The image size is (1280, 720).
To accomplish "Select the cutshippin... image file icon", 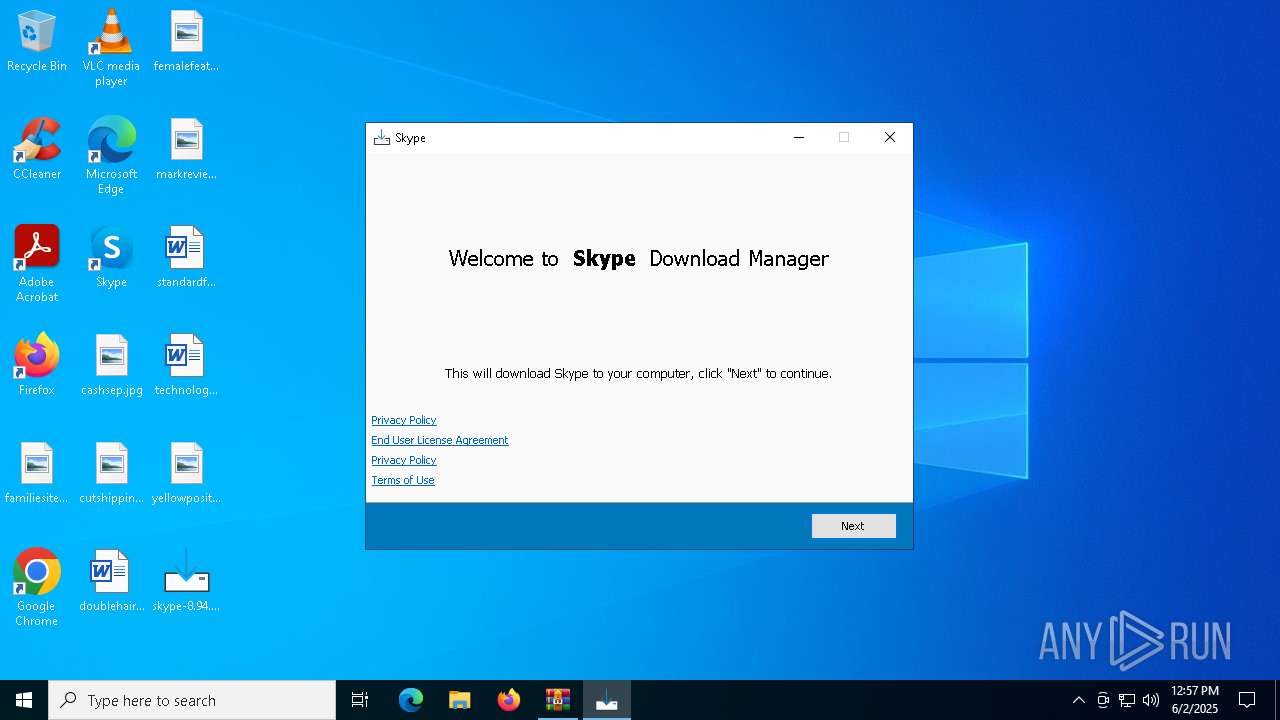I will [x=111, y=474].
